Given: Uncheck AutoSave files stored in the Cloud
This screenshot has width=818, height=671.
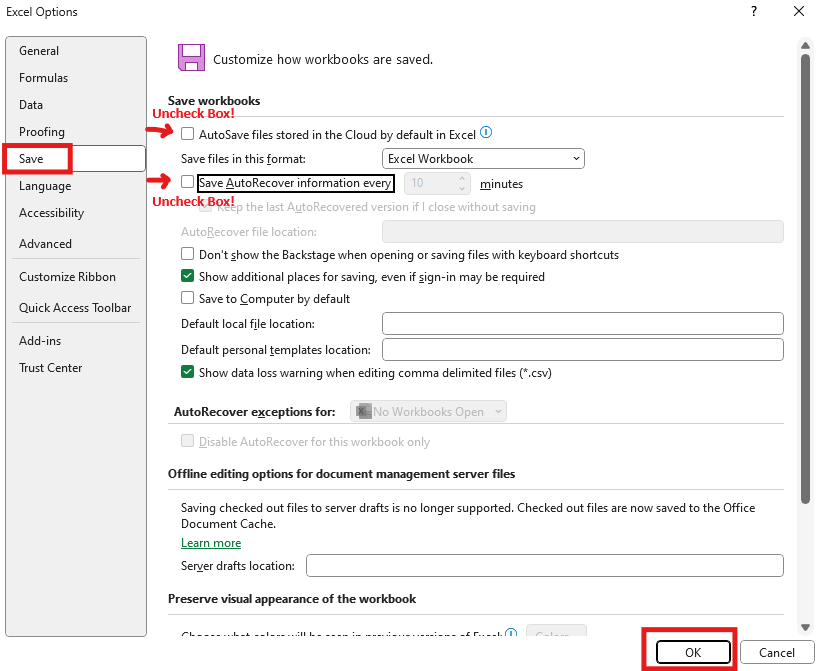Looking at the screenshot, I should 187,133.
